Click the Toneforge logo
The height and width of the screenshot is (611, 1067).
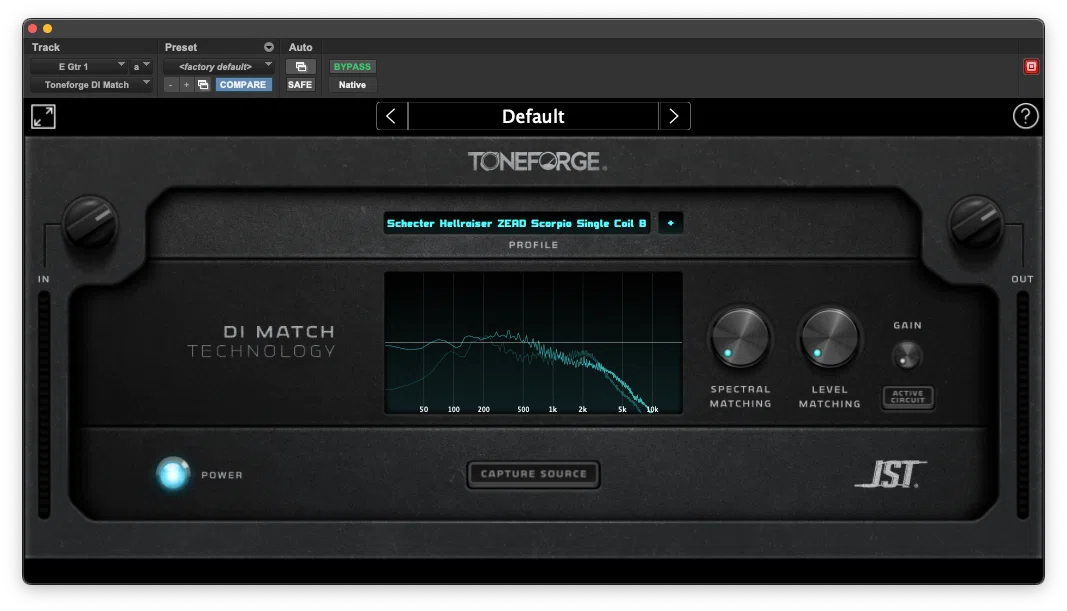click(537, 162)
